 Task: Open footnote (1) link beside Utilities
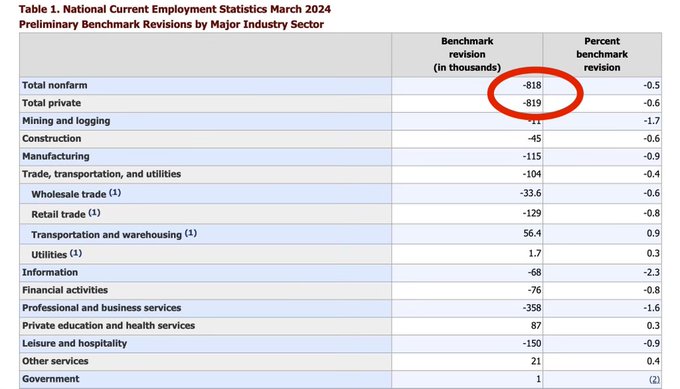coord(75,253)
